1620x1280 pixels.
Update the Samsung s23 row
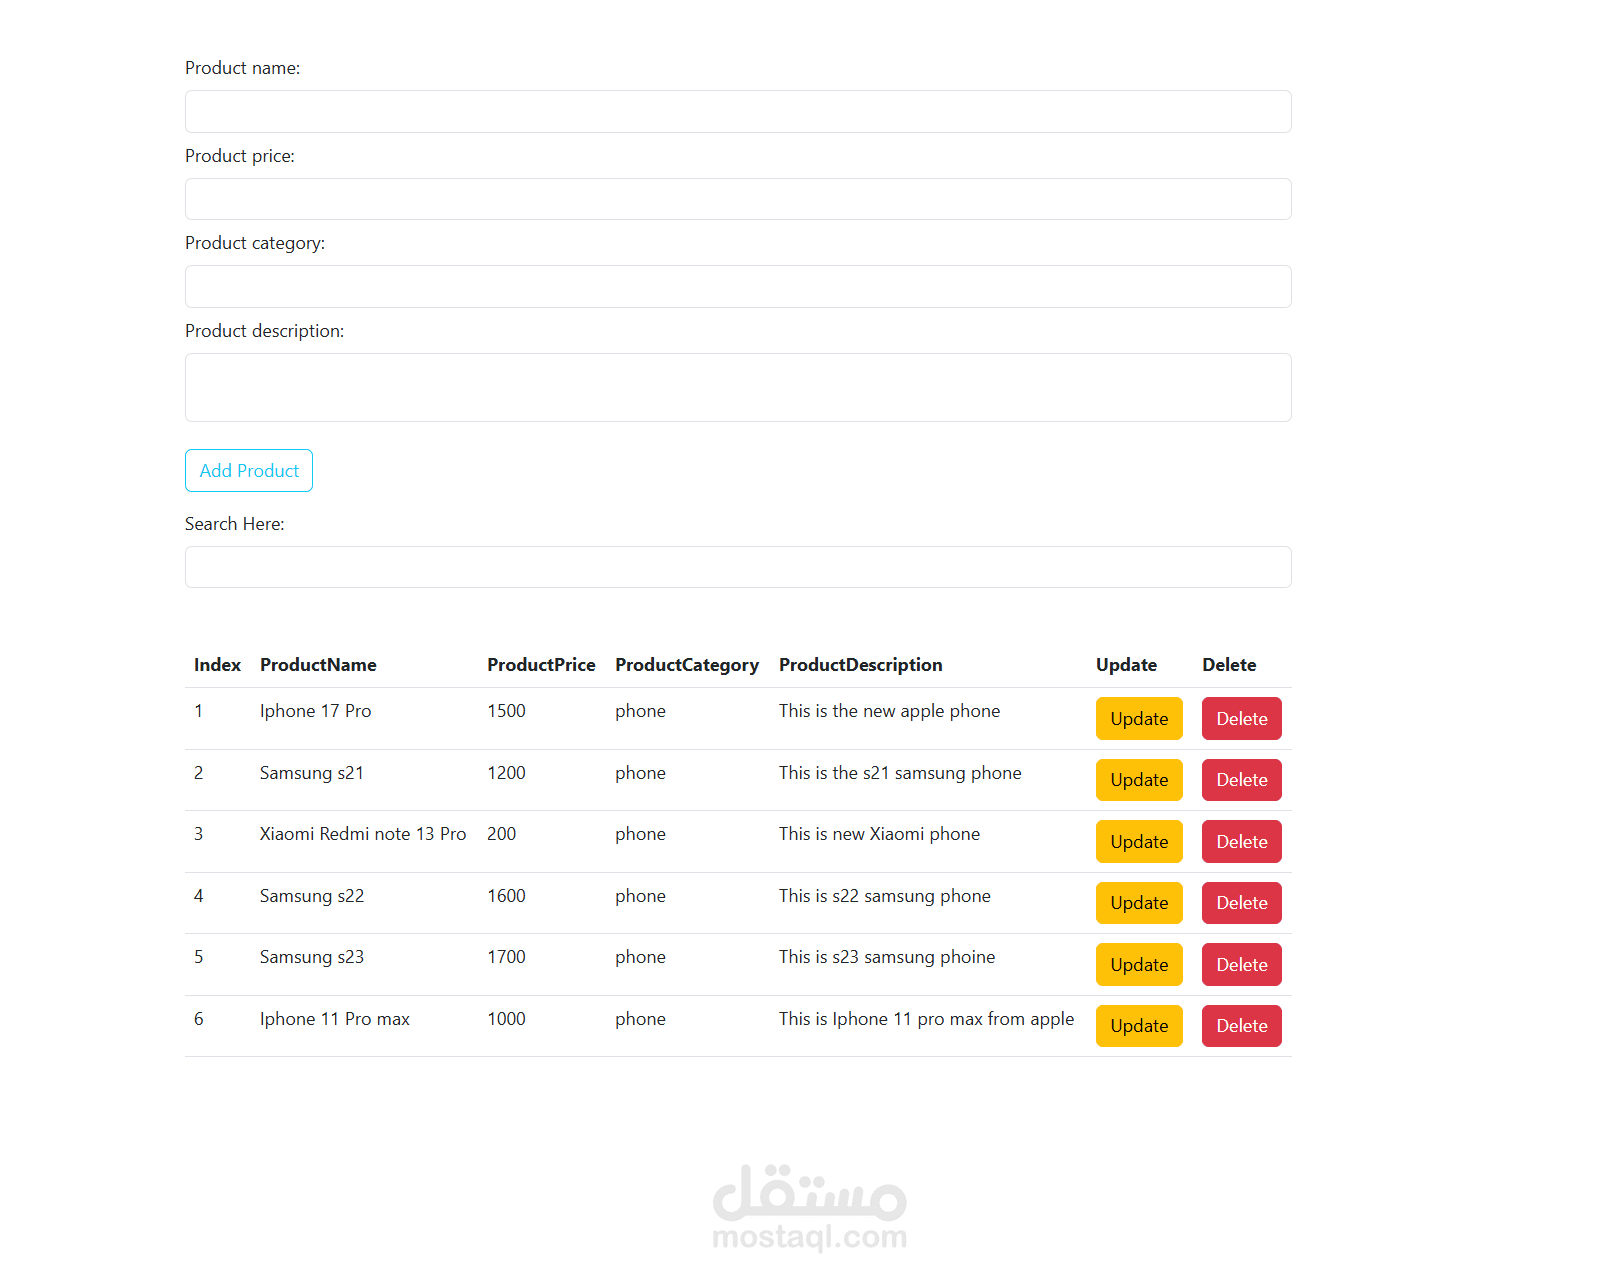point(1139,964)
